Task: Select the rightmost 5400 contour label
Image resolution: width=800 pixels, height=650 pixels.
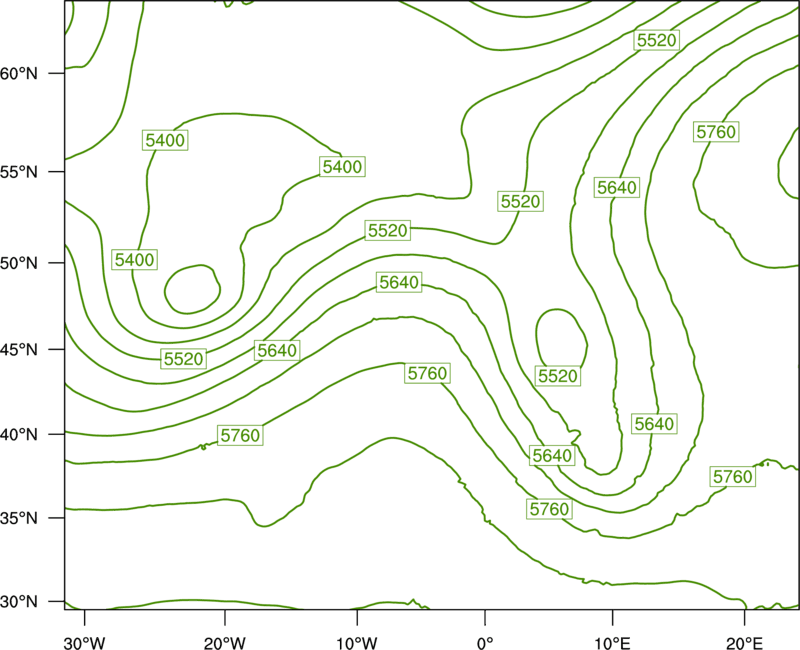Action: pyautogui.click(x=342, y=167)
